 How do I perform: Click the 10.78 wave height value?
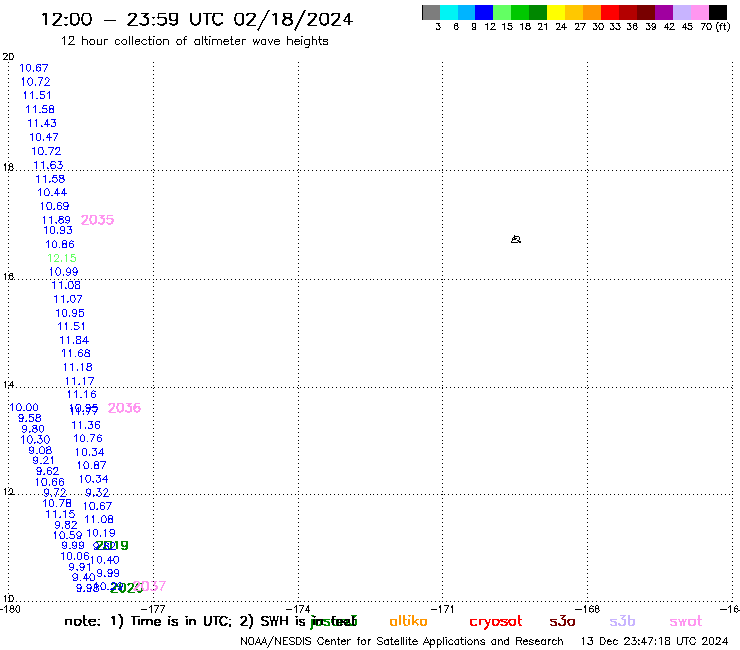click(x=57, y=504)
